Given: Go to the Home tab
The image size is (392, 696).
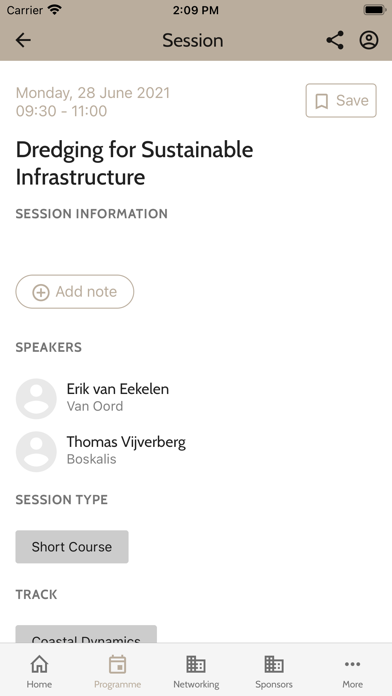Looking at the screenshot, I should tap(39, 672).
